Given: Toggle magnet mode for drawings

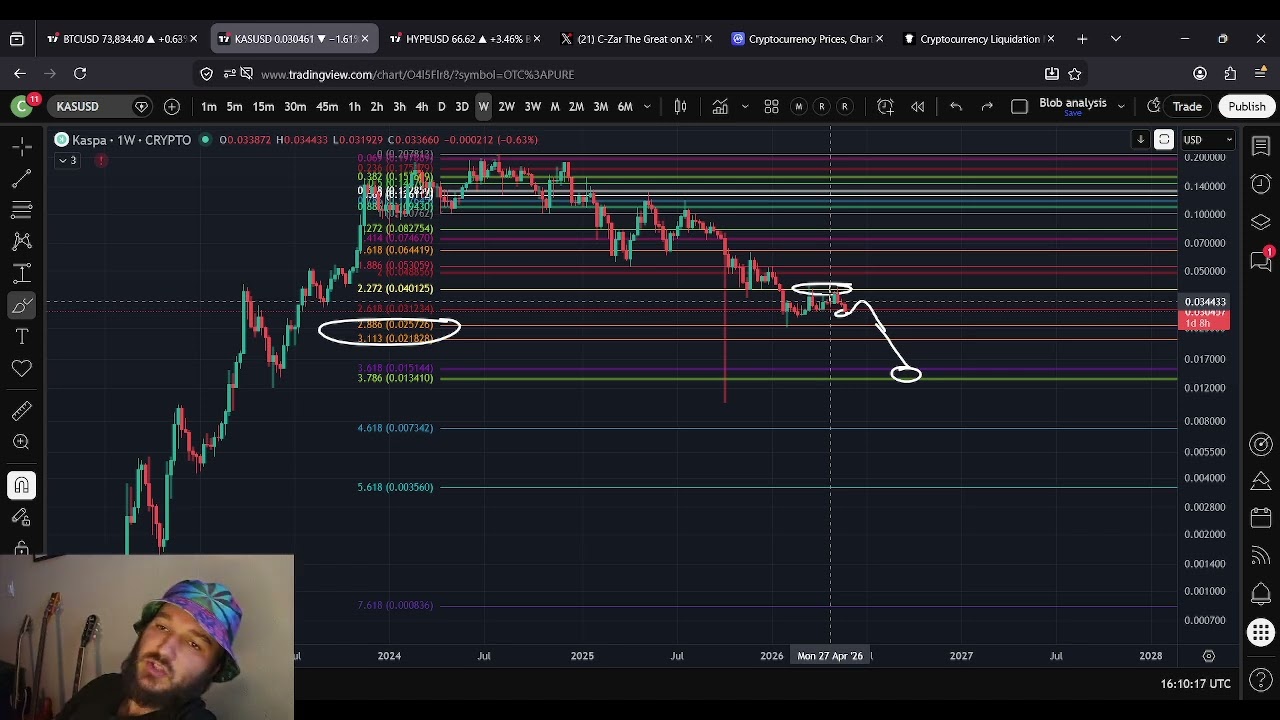Looking at the screenshot, I should pos(21,485).
